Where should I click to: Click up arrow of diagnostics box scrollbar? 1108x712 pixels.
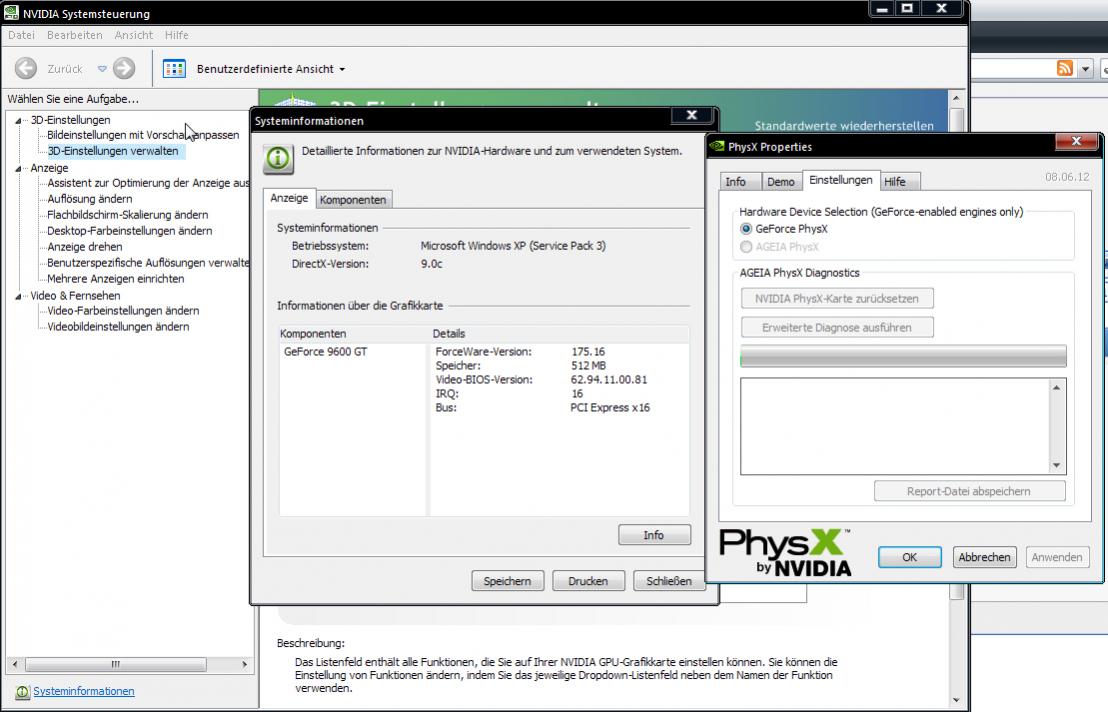tap(1056, 387)
